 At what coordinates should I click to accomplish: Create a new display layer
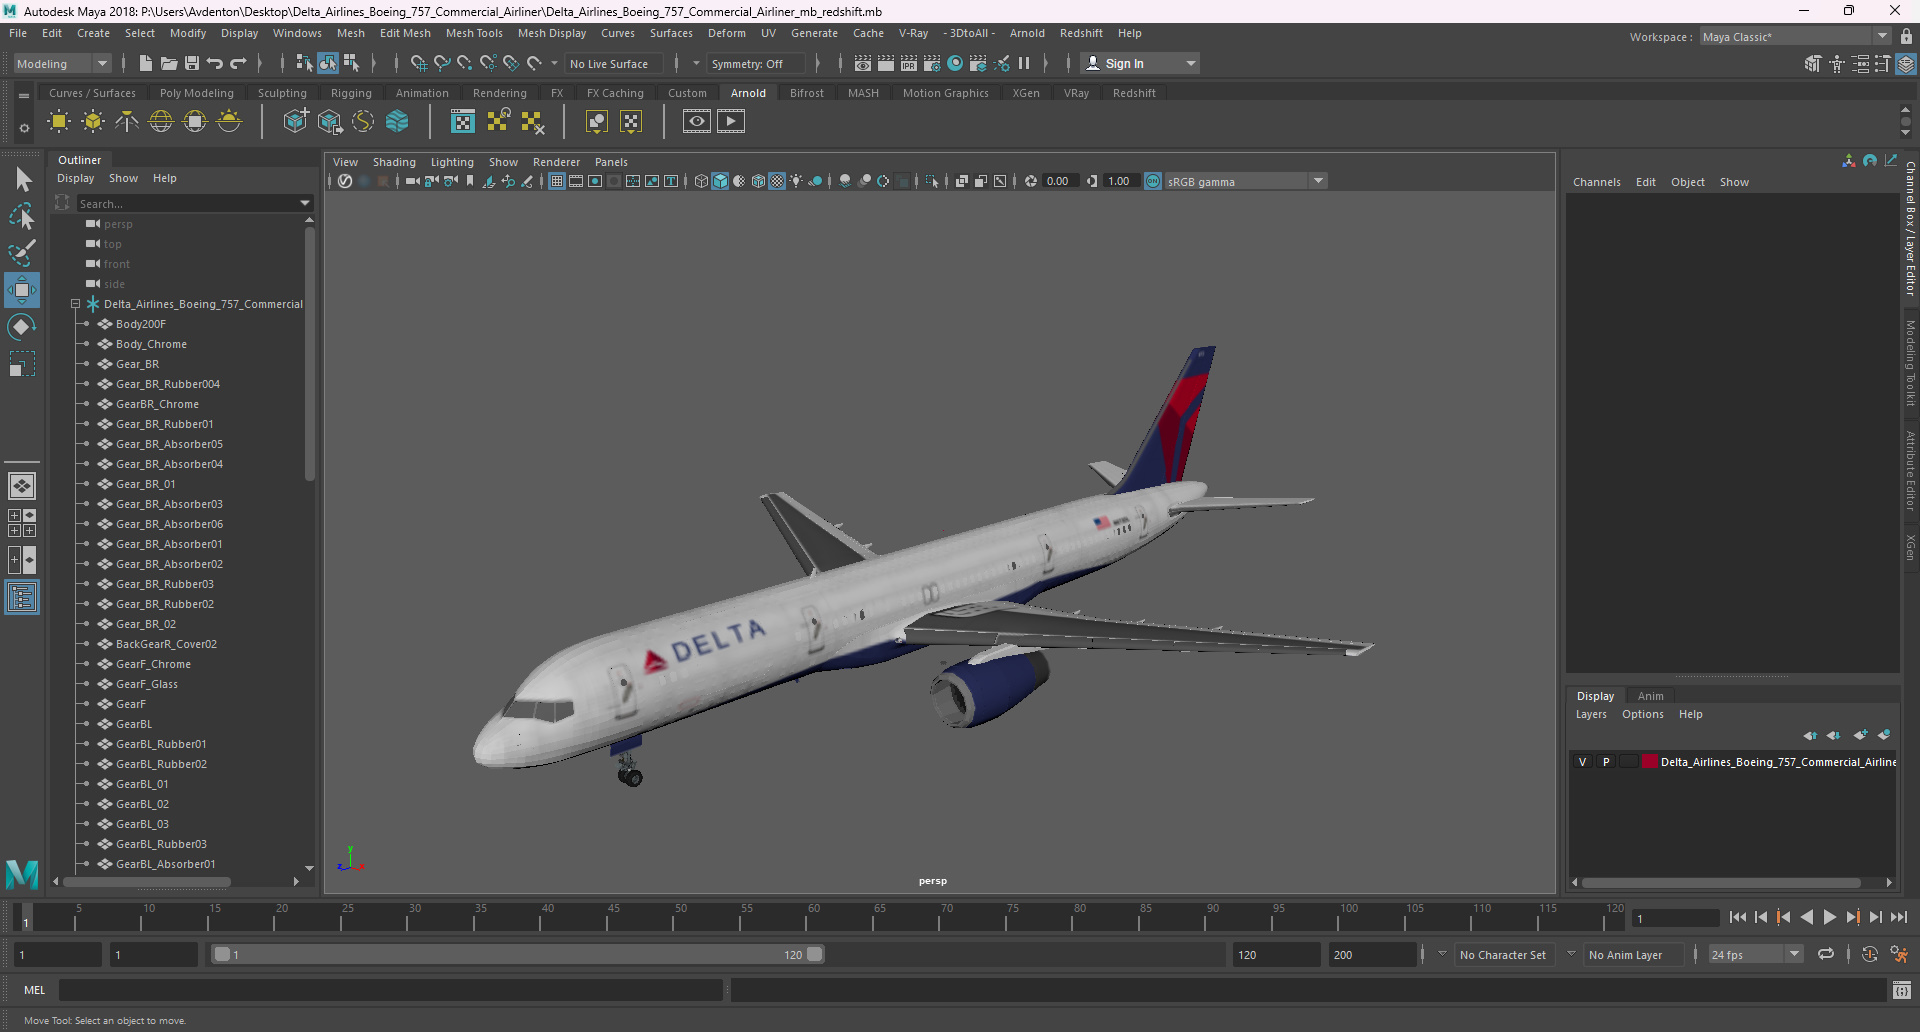[1861, 735]
